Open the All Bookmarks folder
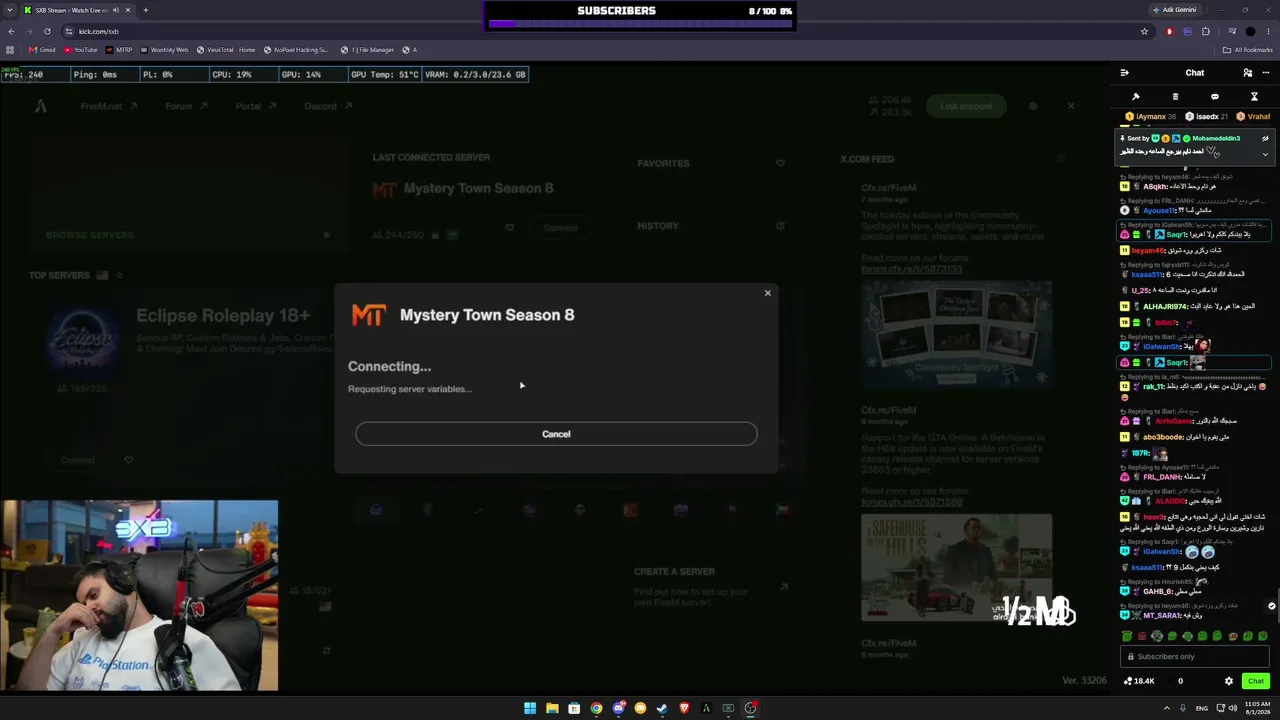The height and width of the screenshot is (720, 1280). (1248, 50)
